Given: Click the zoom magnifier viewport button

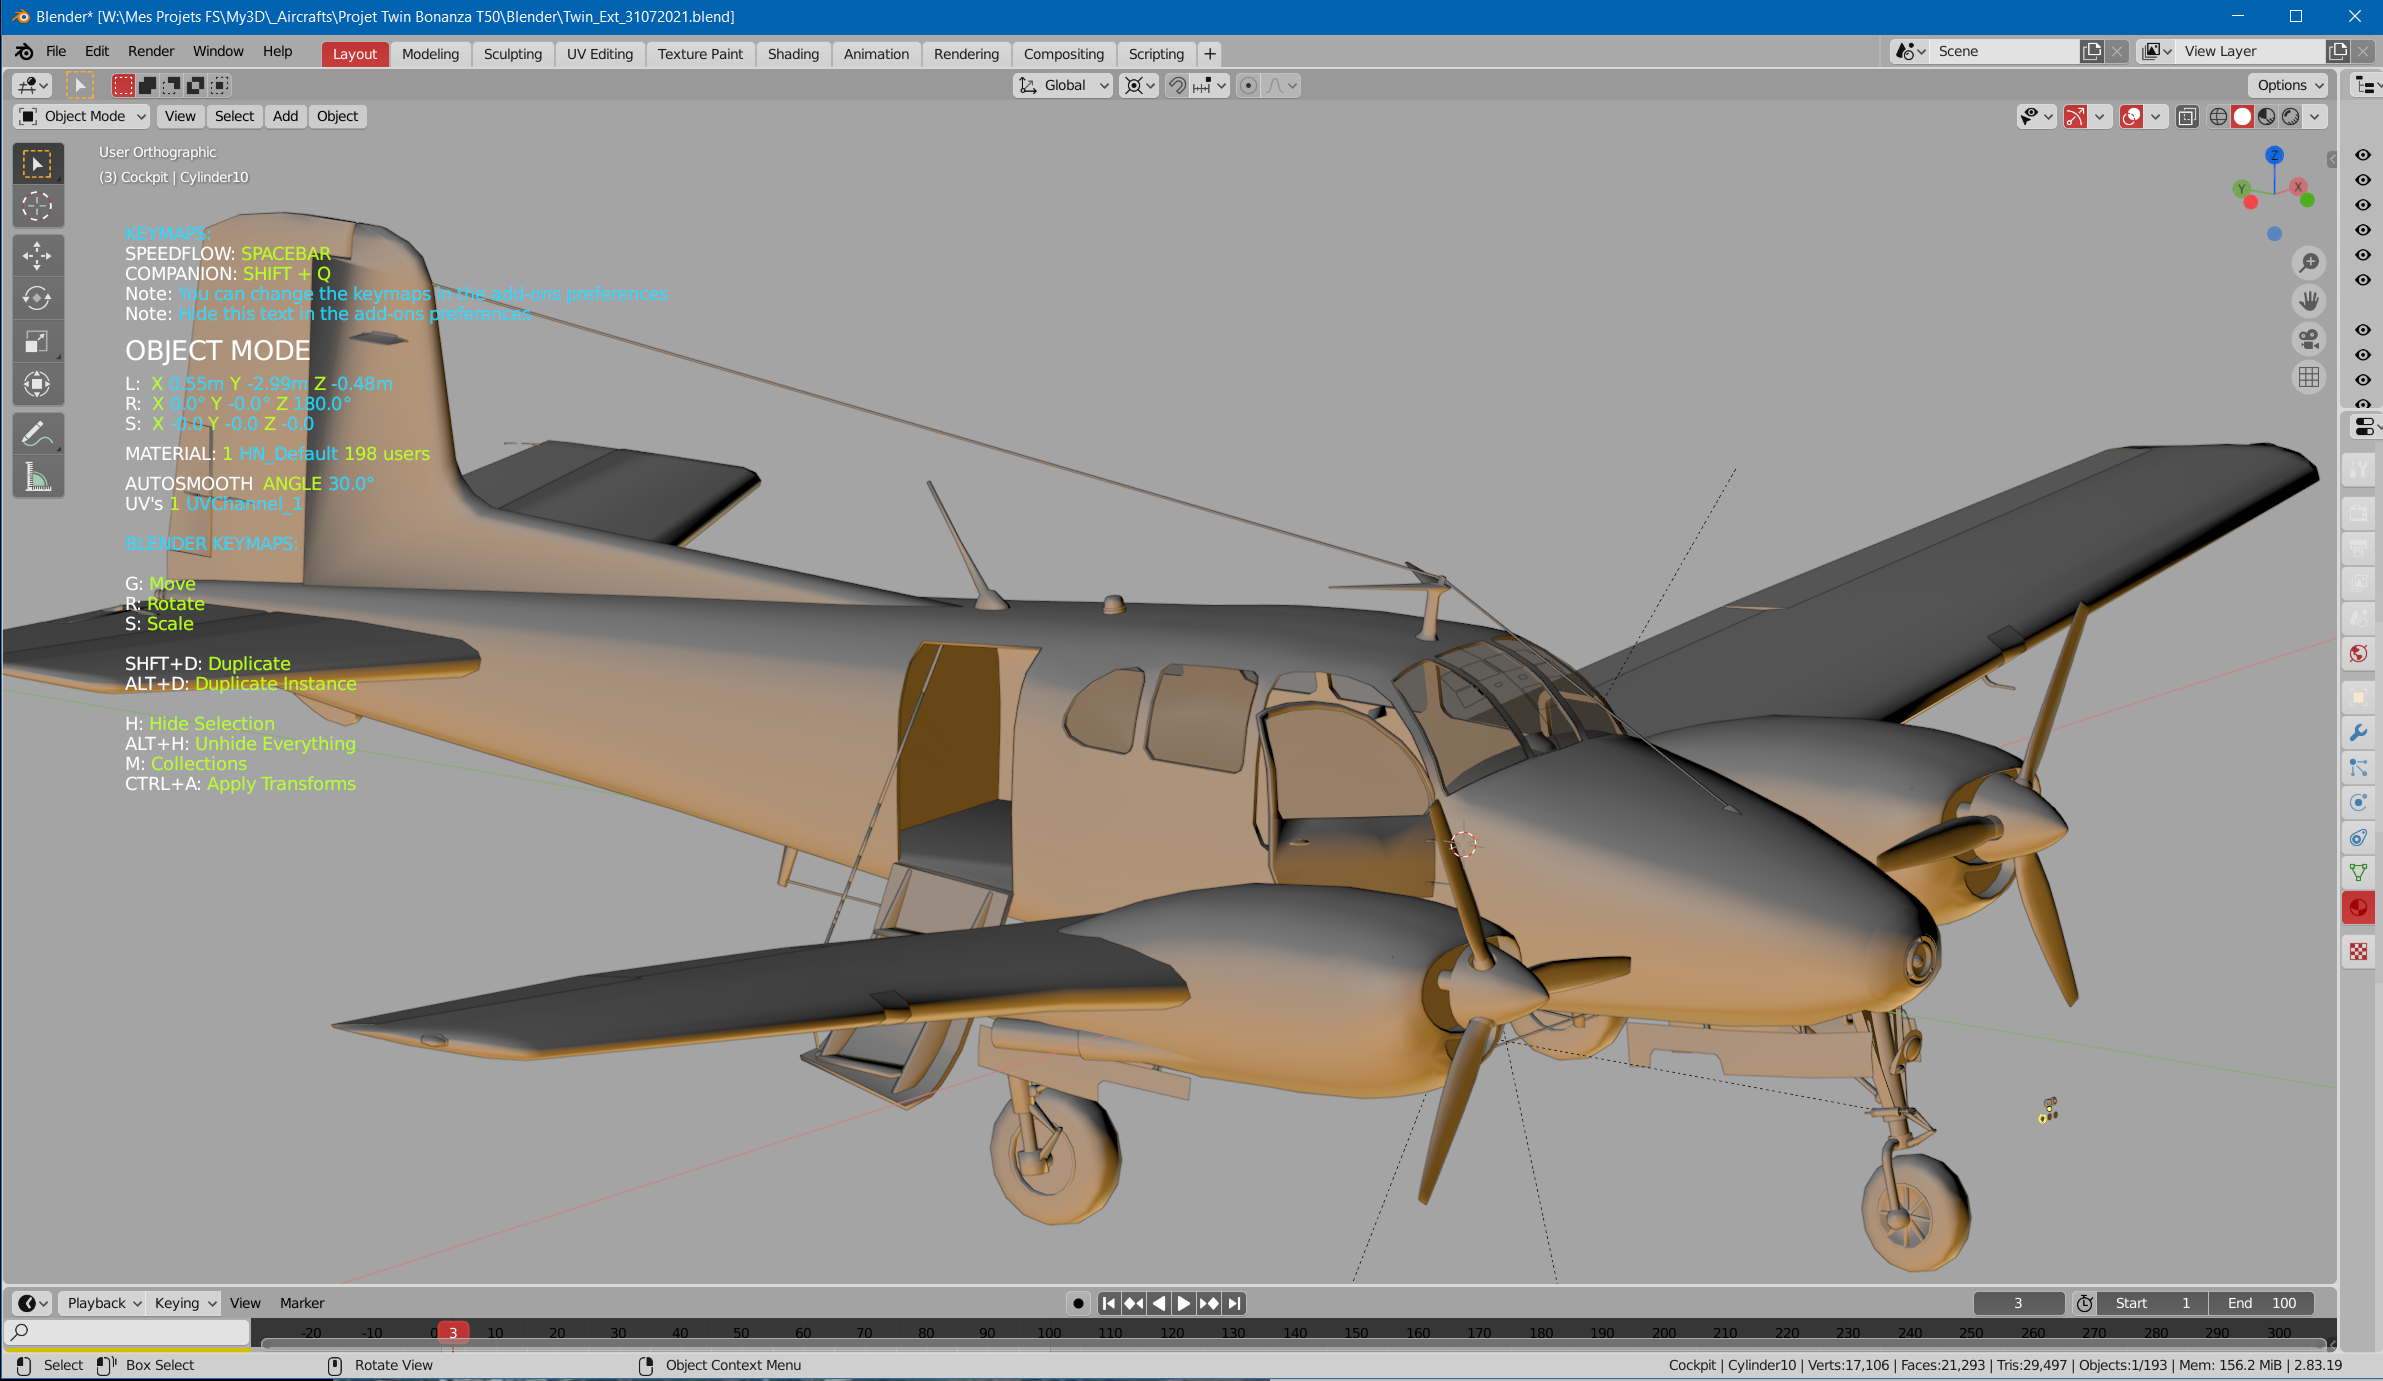Looking at the screenshot, I should pyautogui.click(x=2308, y=263).
